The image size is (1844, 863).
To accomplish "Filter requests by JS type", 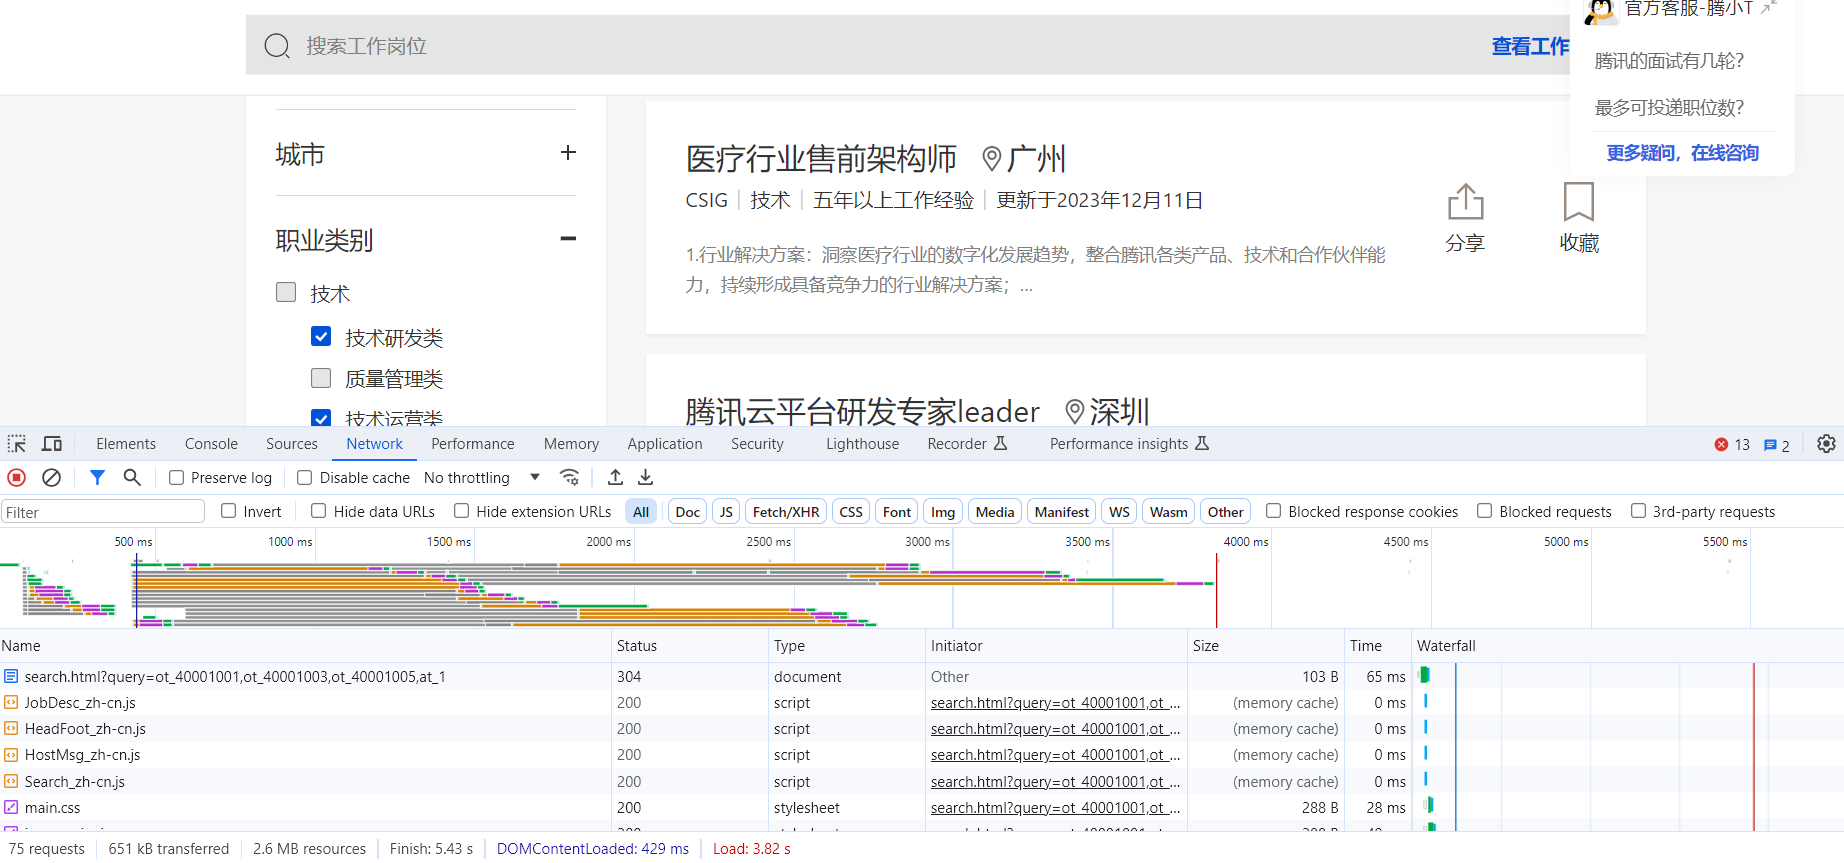I will pyautogui.click(x=726, y=512).
